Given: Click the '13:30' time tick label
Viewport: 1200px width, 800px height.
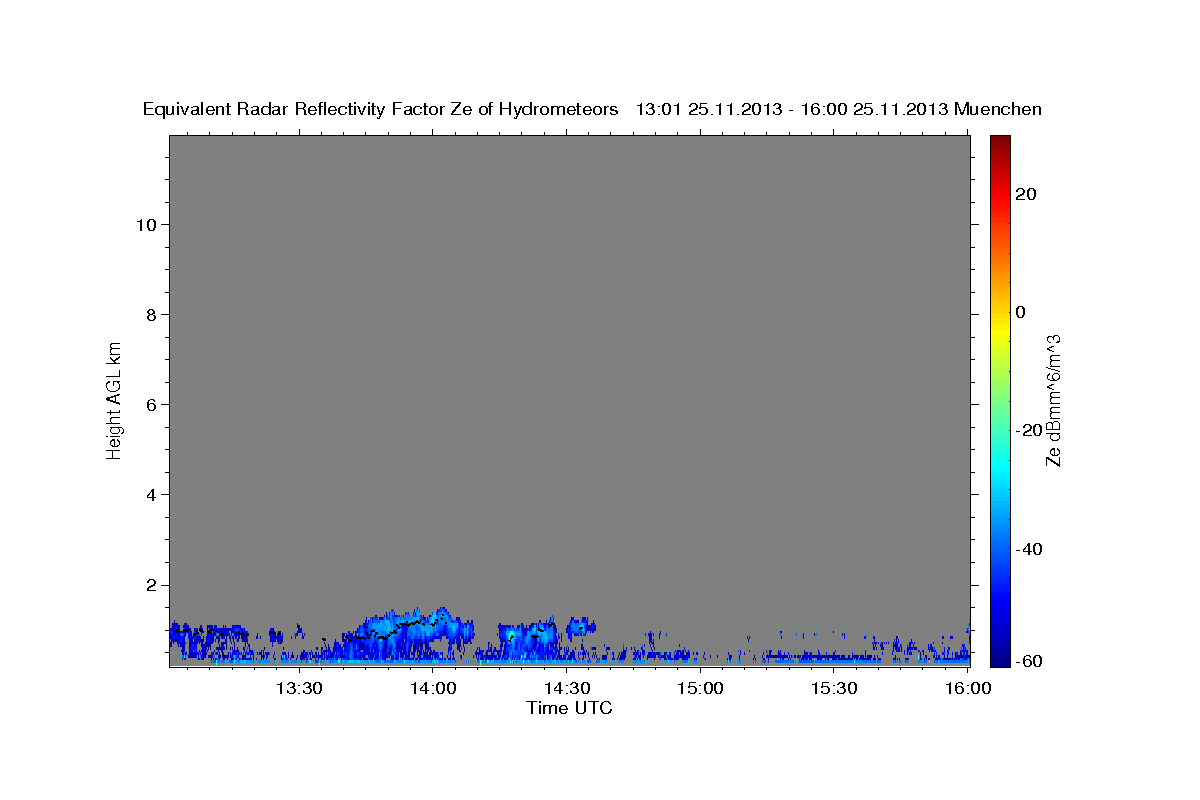Looking at the screenshot, I should coord(298,688).
